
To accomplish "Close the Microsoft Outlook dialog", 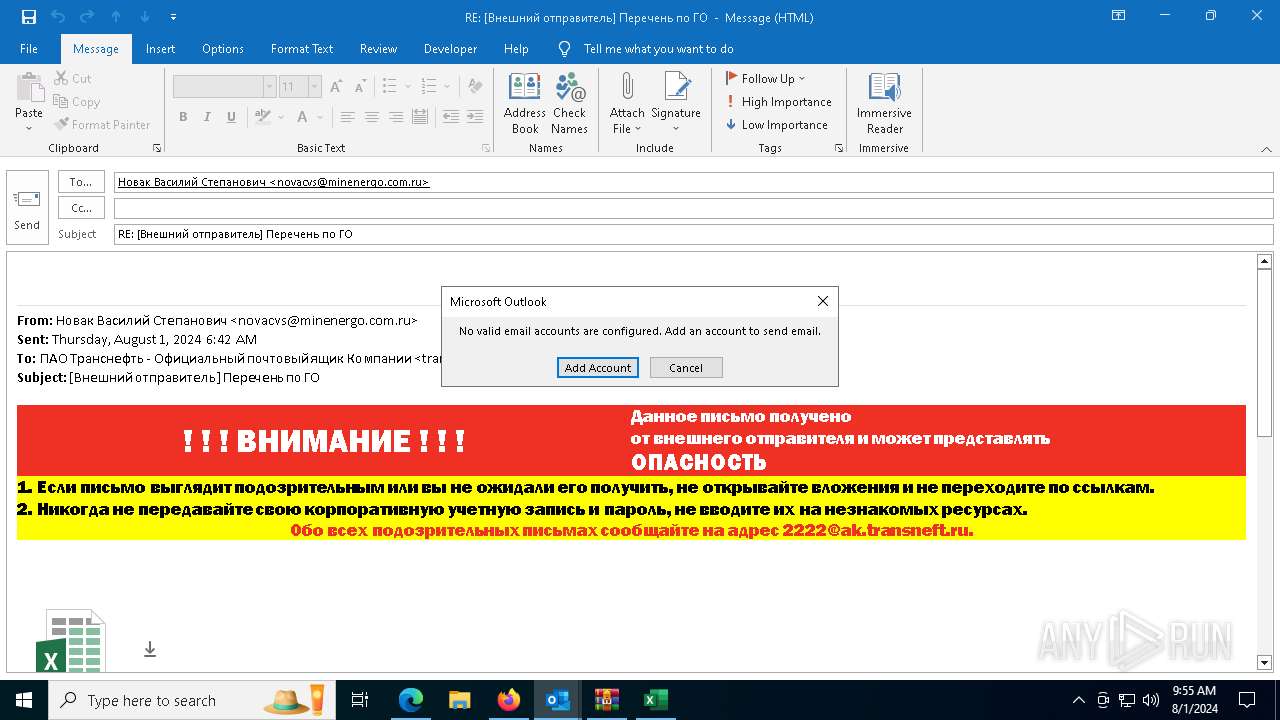I will click(822, 301).
